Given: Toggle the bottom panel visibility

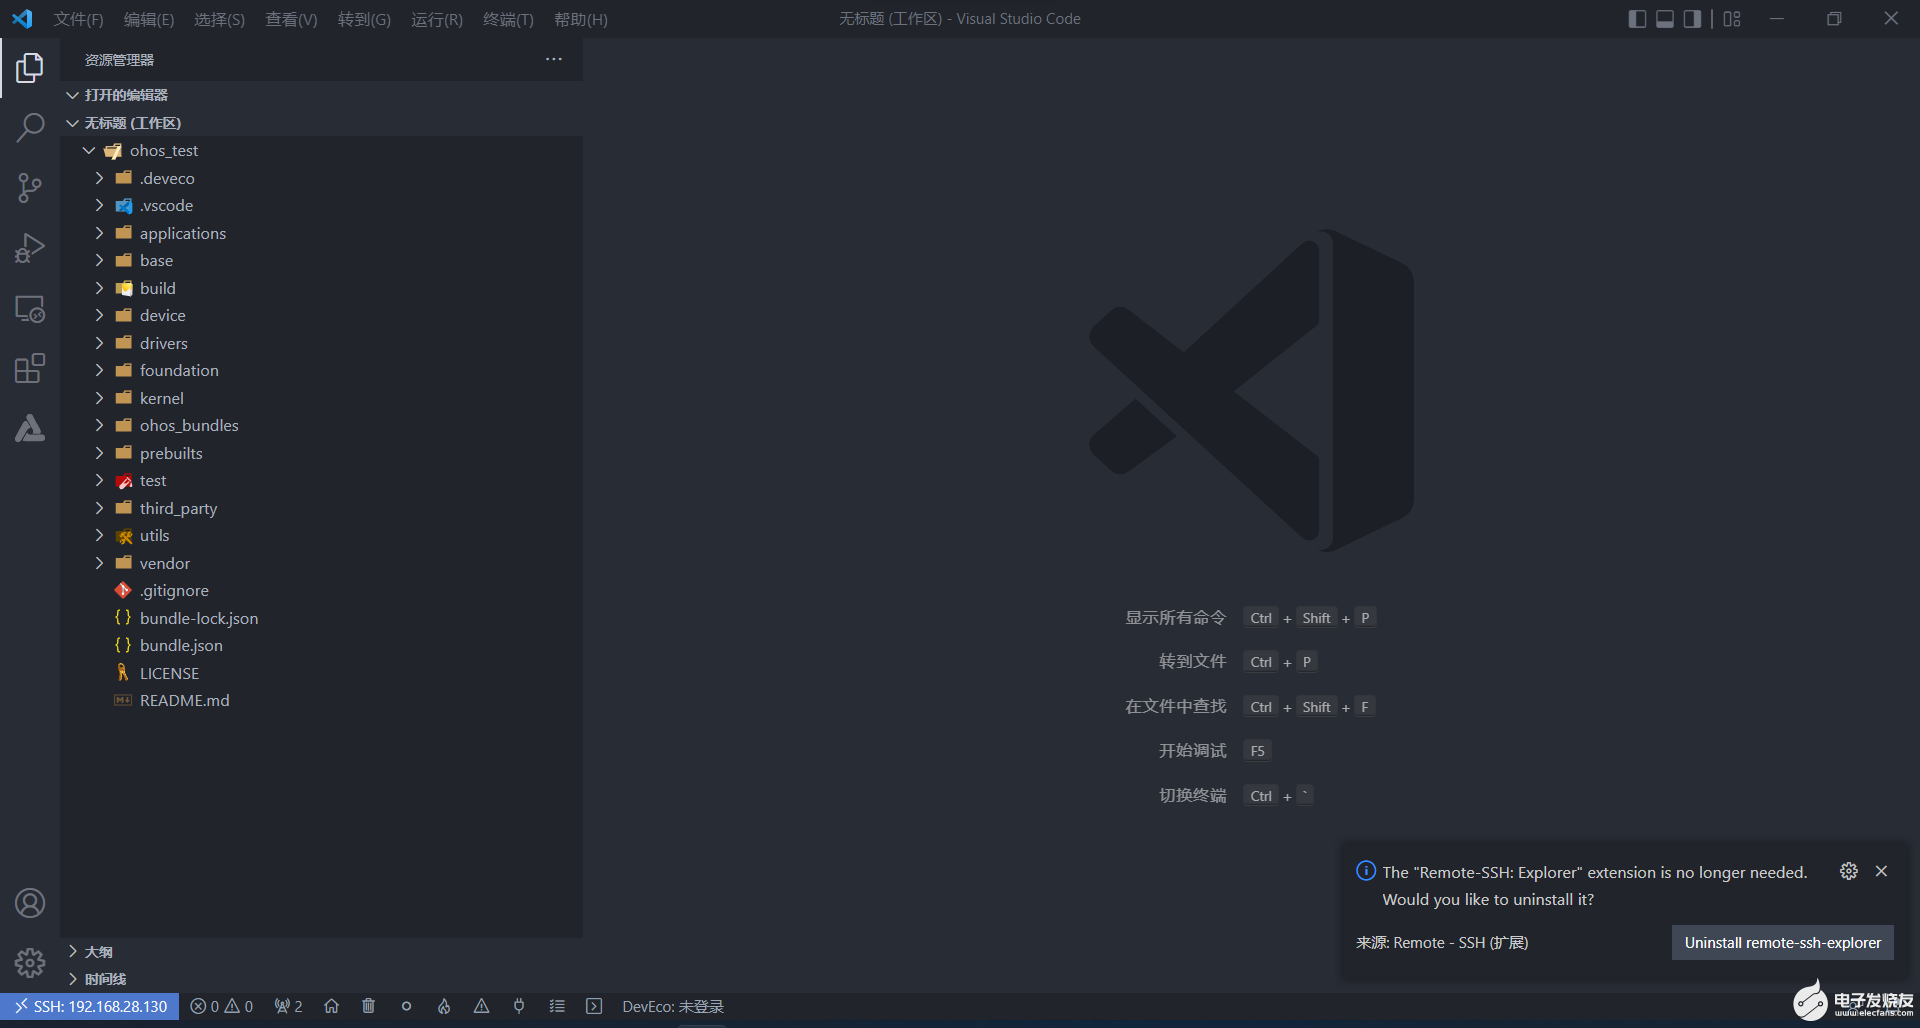Looking at the screenshot, I should point(1665,19).
